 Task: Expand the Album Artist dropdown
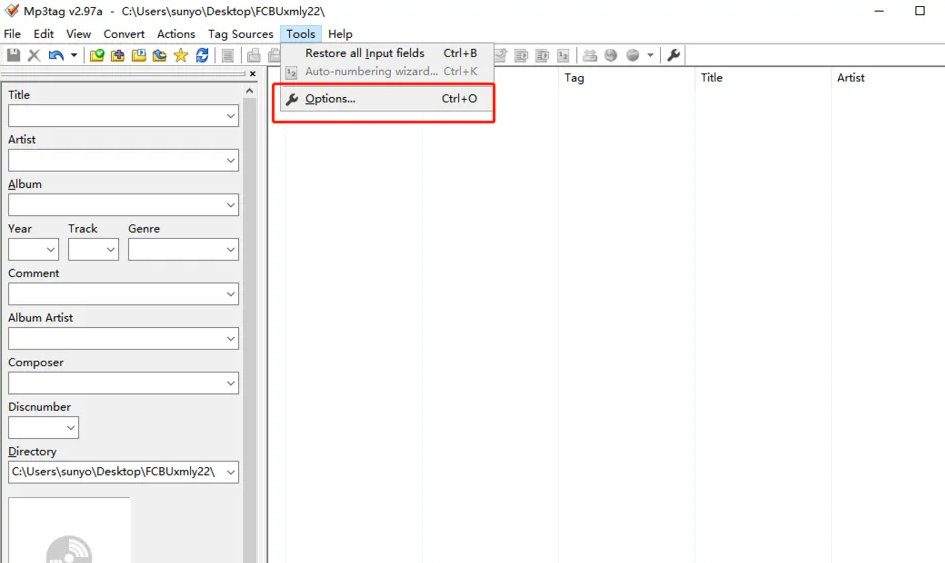pos(231,339)
